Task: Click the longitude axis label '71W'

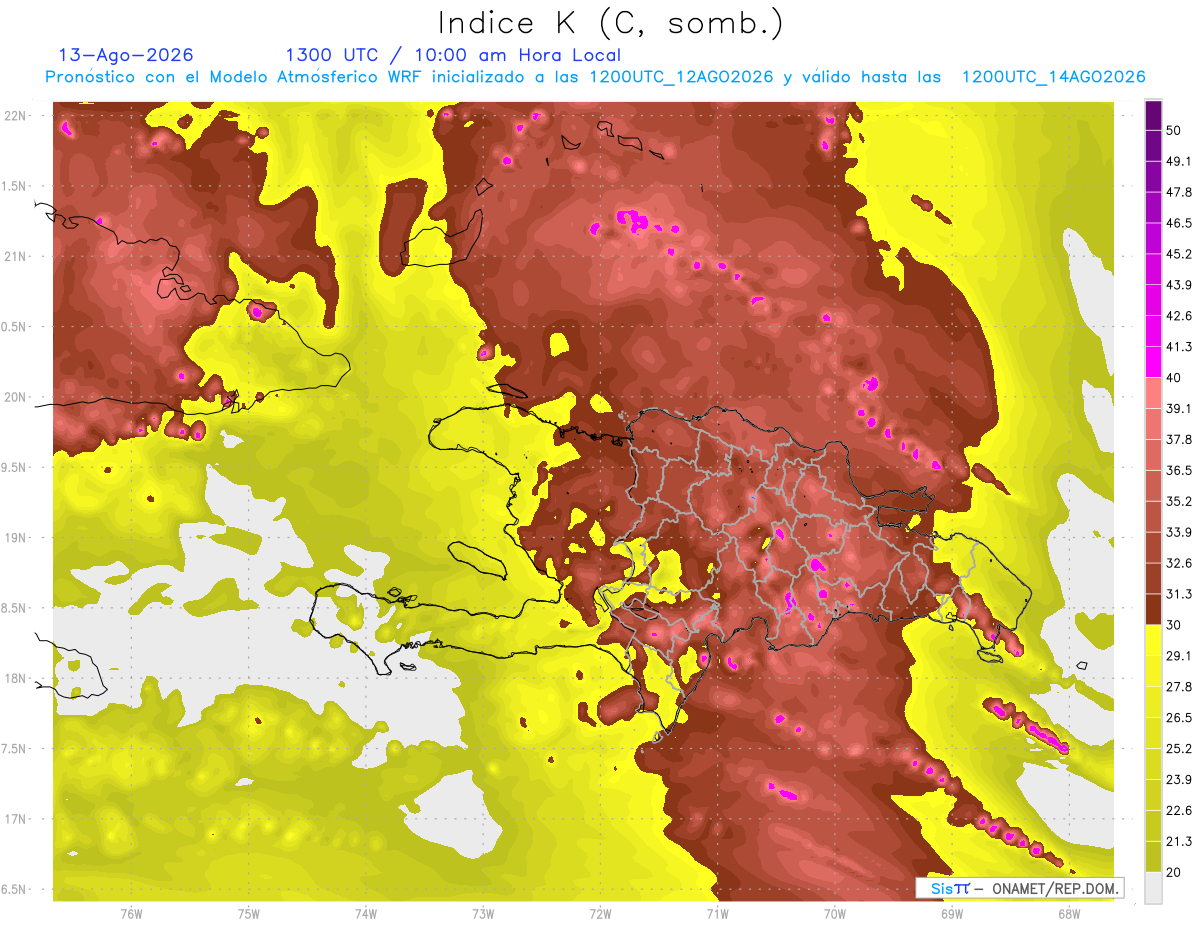Action: pos(717,914)
